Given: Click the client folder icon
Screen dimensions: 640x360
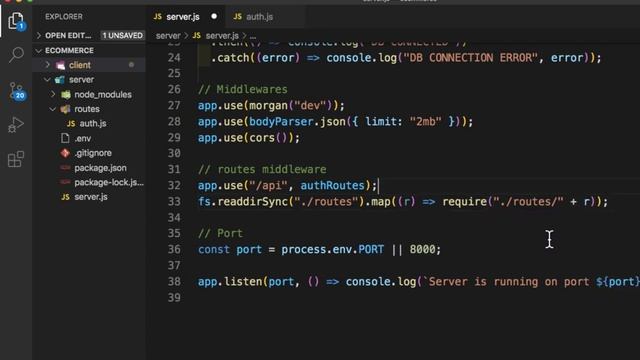Looking at the screenshot, I should (x=60, y=65).
